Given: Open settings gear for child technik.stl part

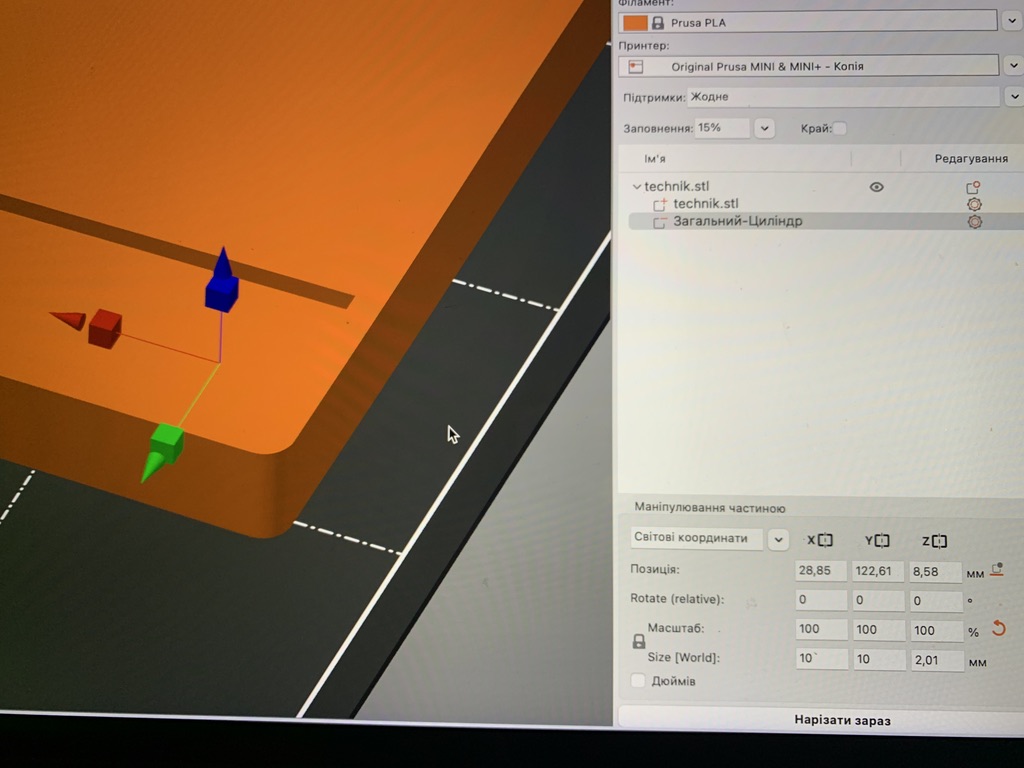Looking at the screenshot, I should [974, 204].
